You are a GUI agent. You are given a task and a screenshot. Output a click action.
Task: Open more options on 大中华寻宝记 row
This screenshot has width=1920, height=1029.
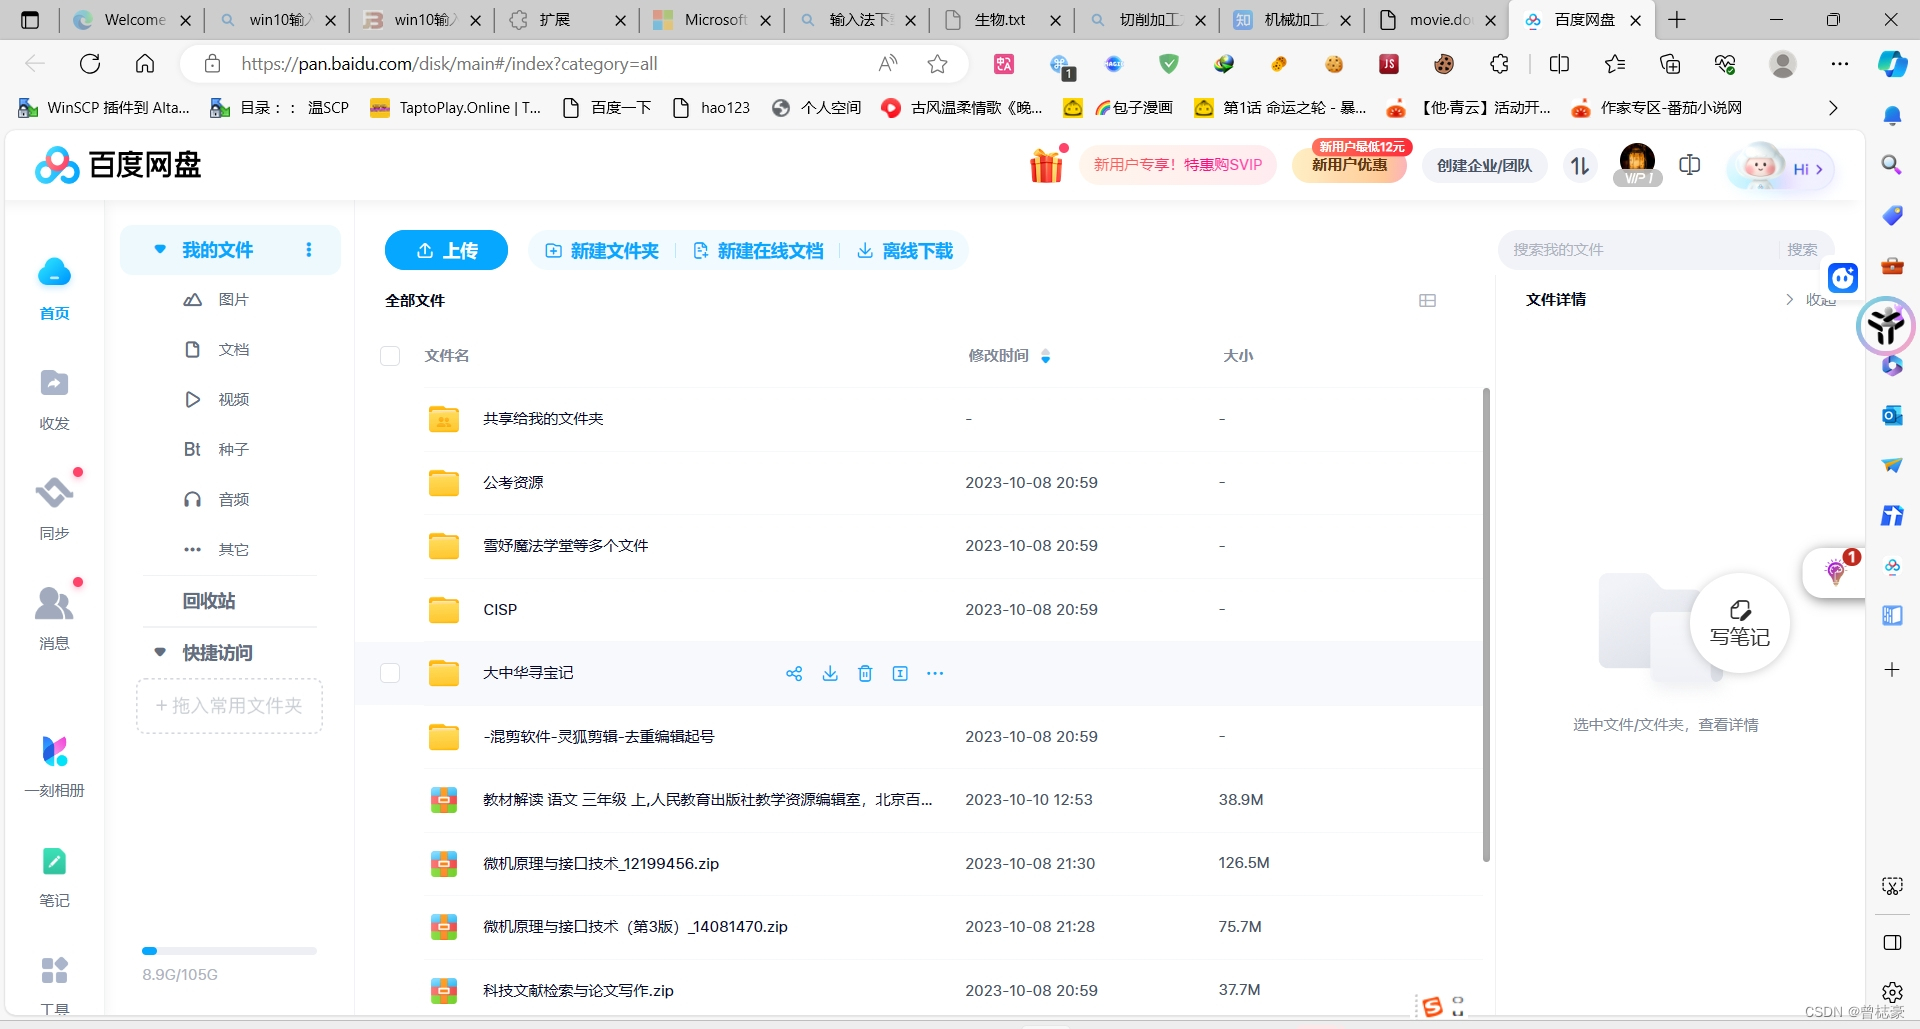point(935,673)
